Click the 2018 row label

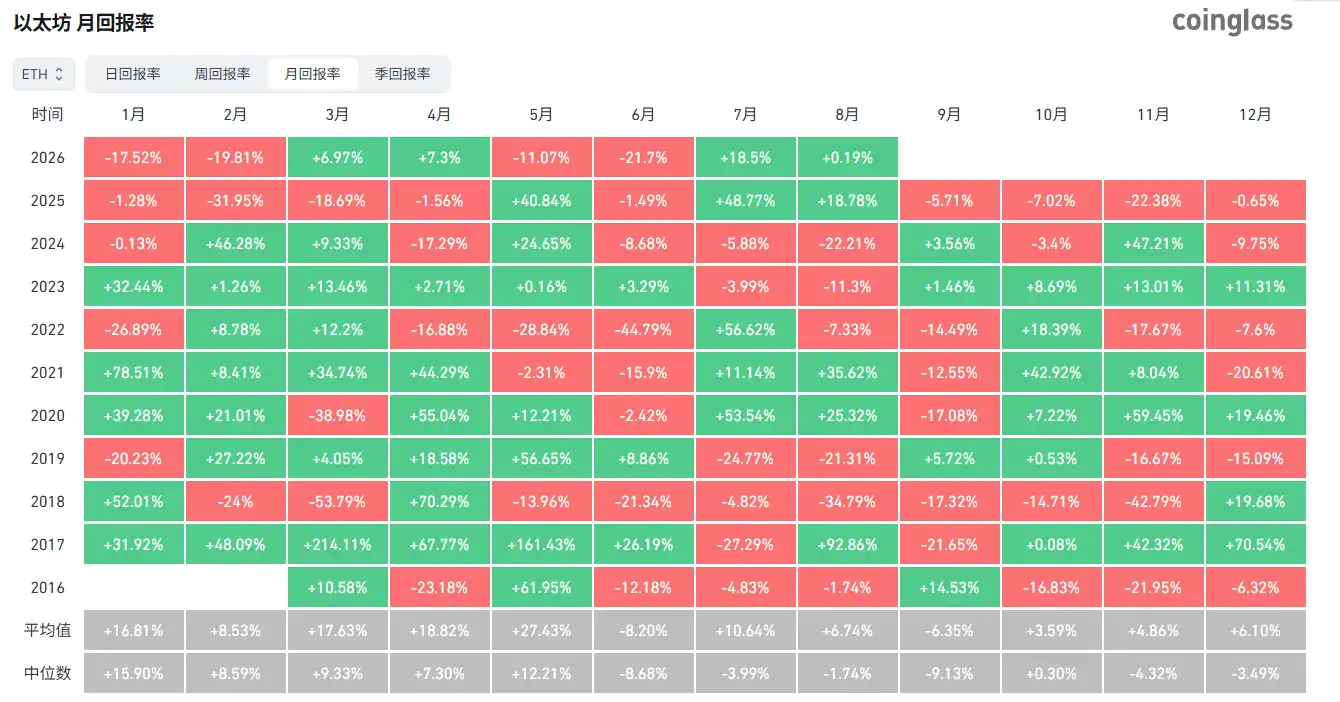pyautogui.click(x=48, y=502)
